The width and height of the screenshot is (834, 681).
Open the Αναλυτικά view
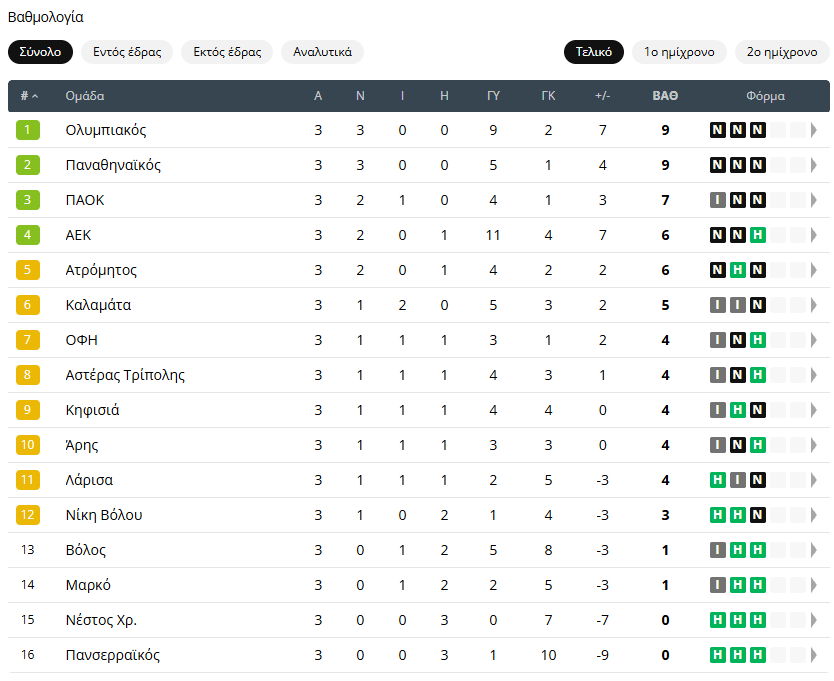click(322, 52)
